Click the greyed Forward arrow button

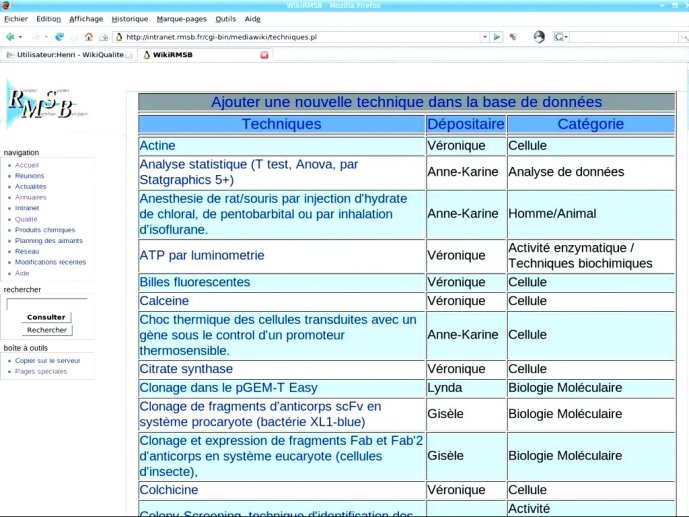tap(36, 37)
